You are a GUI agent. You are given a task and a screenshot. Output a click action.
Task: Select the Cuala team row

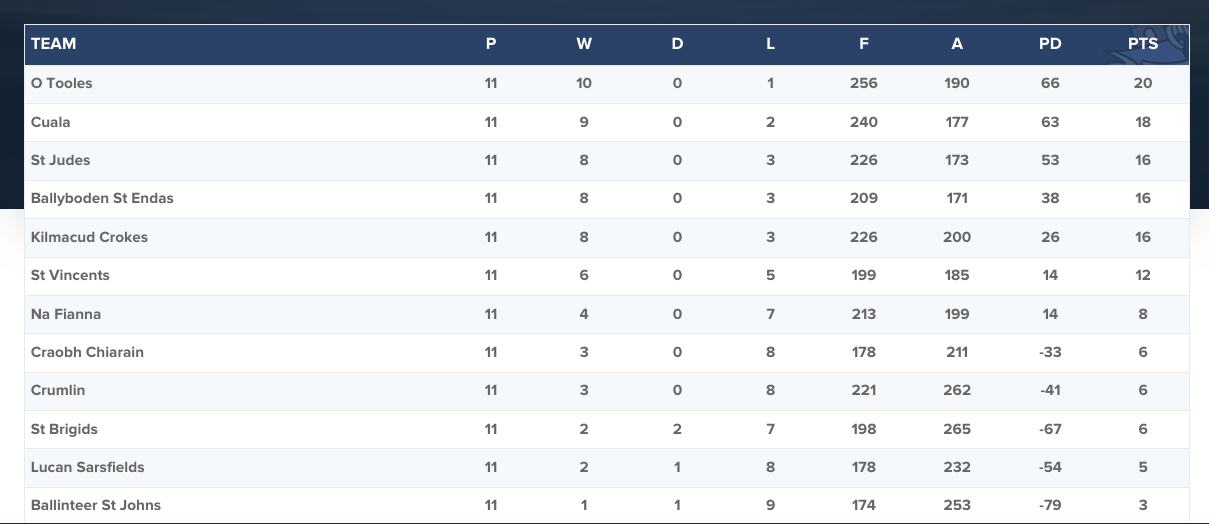tap(607, 122)
